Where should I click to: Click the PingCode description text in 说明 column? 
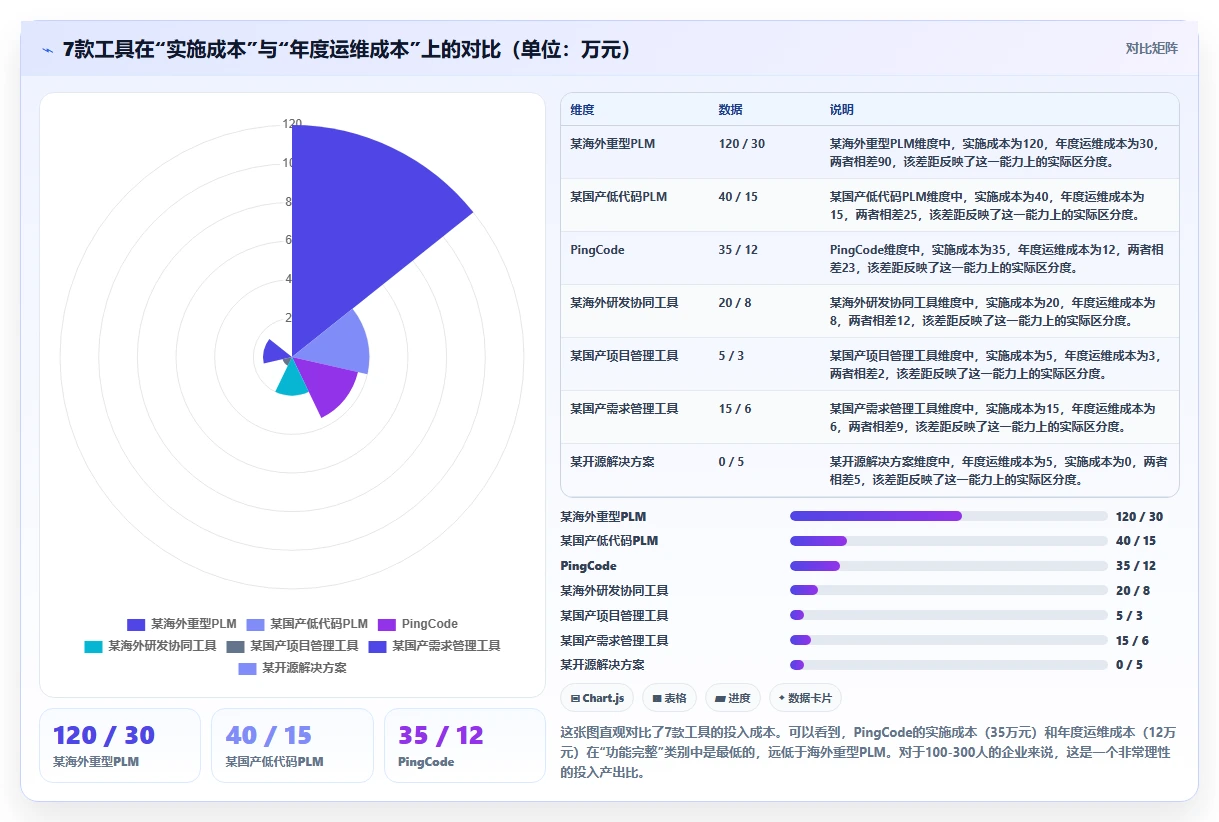(996, 258)
